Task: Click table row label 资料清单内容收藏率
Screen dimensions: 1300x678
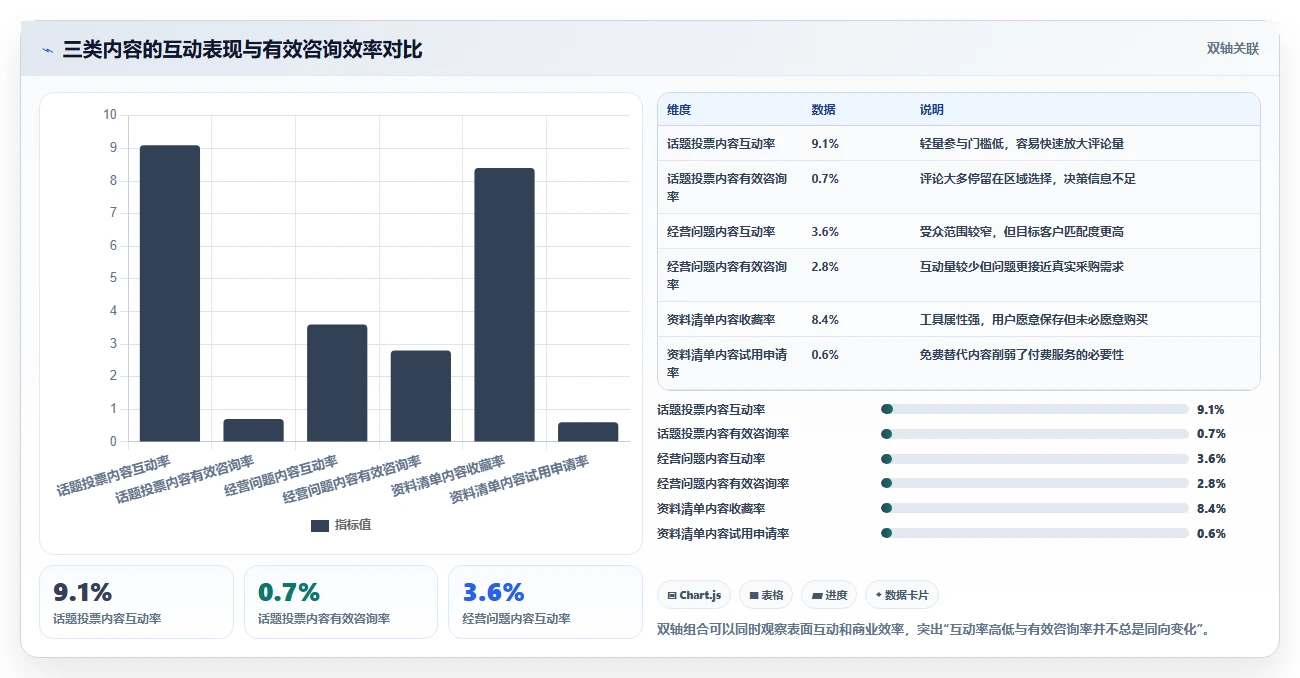Action: 721,320
